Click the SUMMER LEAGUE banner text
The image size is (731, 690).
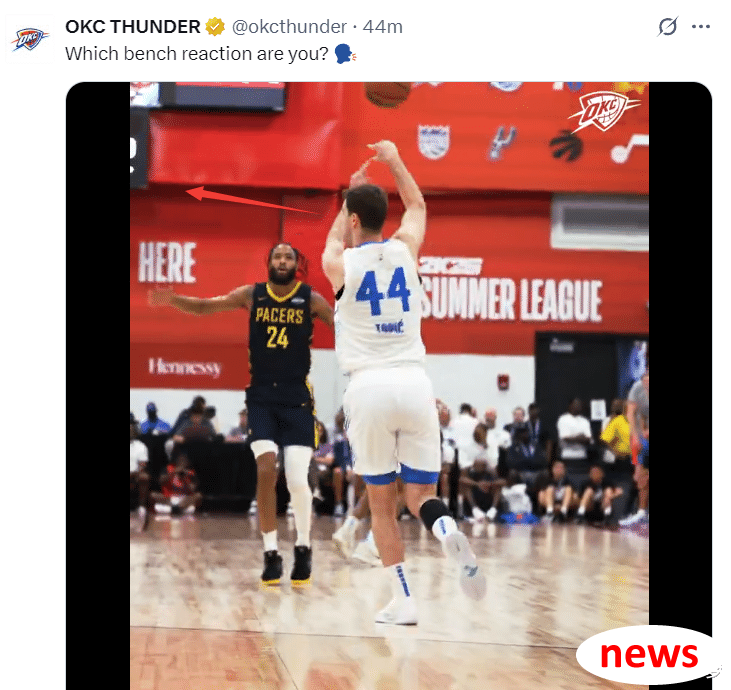point(511,301)
